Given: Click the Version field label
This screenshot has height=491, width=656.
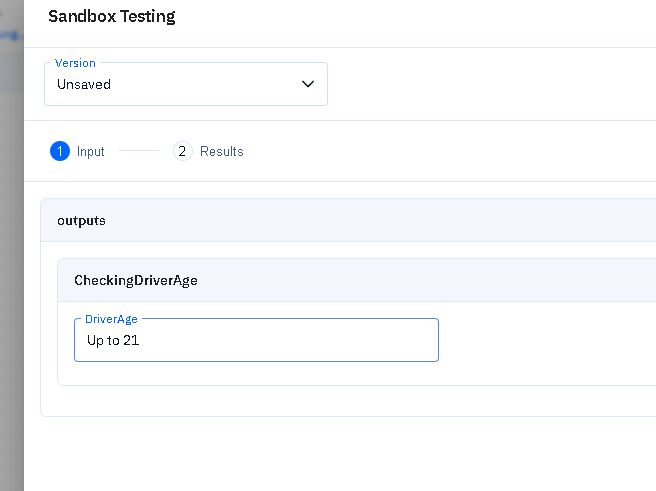Looking at the screenshot, I should pyautogui.click(x=77, y=63).
